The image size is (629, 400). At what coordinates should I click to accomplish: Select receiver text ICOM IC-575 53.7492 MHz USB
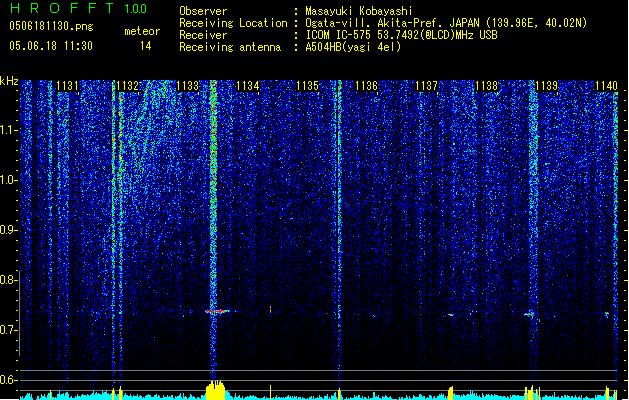coord(401,35)
